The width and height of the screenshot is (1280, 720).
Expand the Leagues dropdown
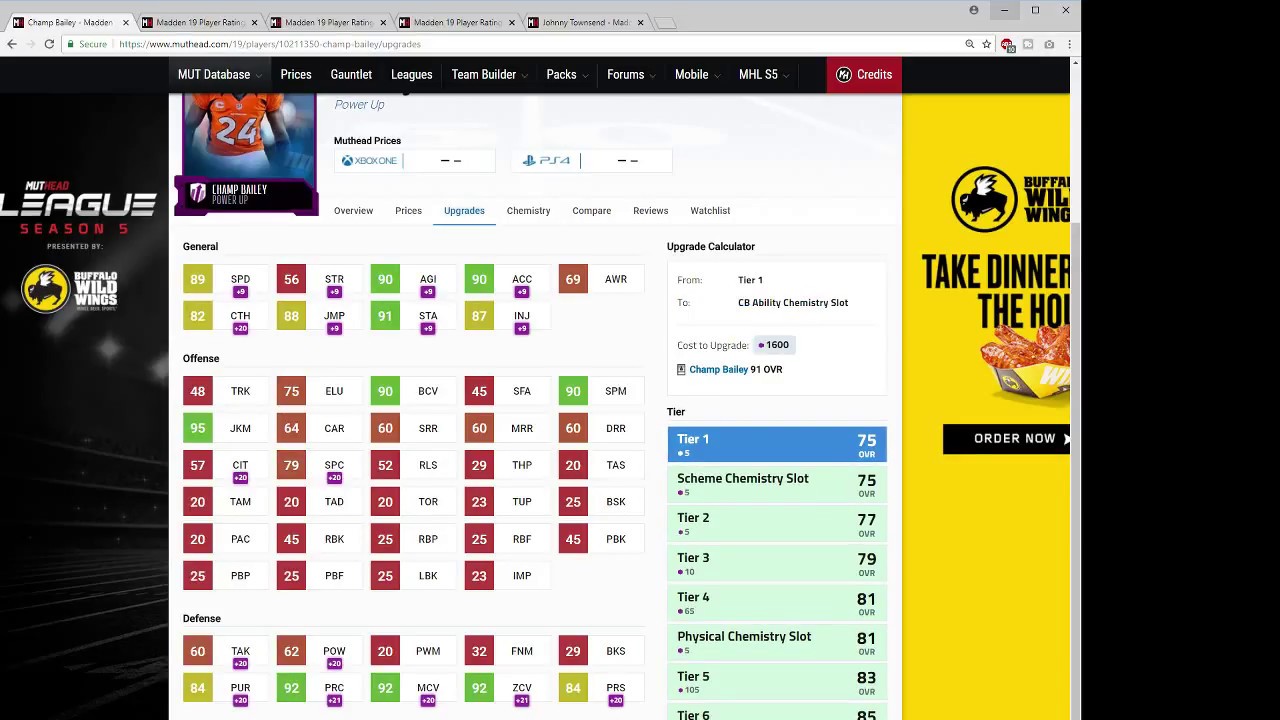(411, 75)
